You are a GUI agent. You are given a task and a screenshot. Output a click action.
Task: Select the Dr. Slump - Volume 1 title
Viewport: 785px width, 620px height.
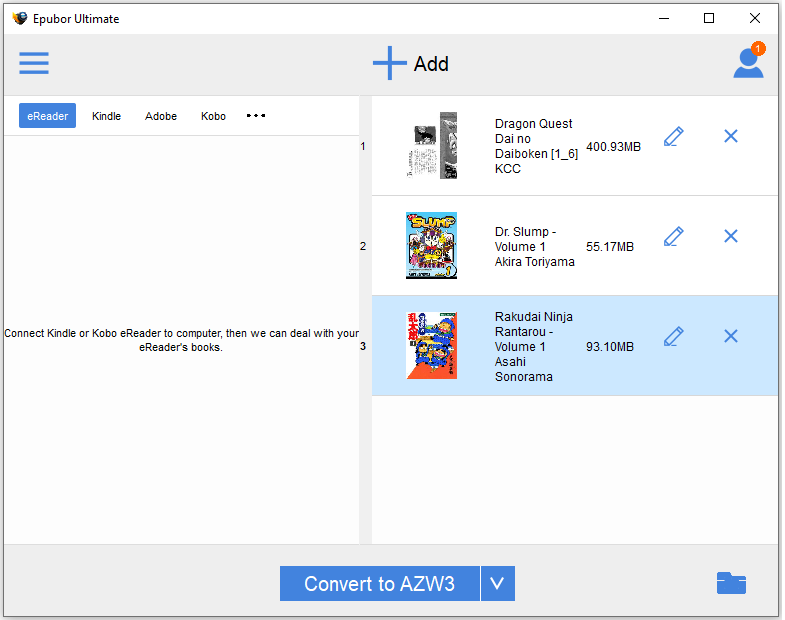[525, 239]
